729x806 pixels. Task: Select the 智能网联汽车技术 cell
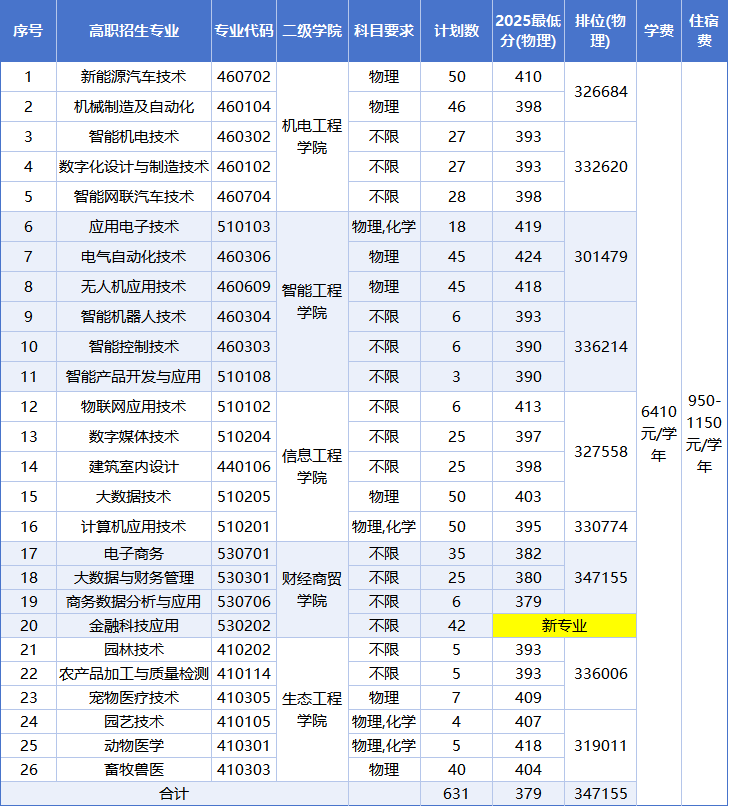[134, 196]
